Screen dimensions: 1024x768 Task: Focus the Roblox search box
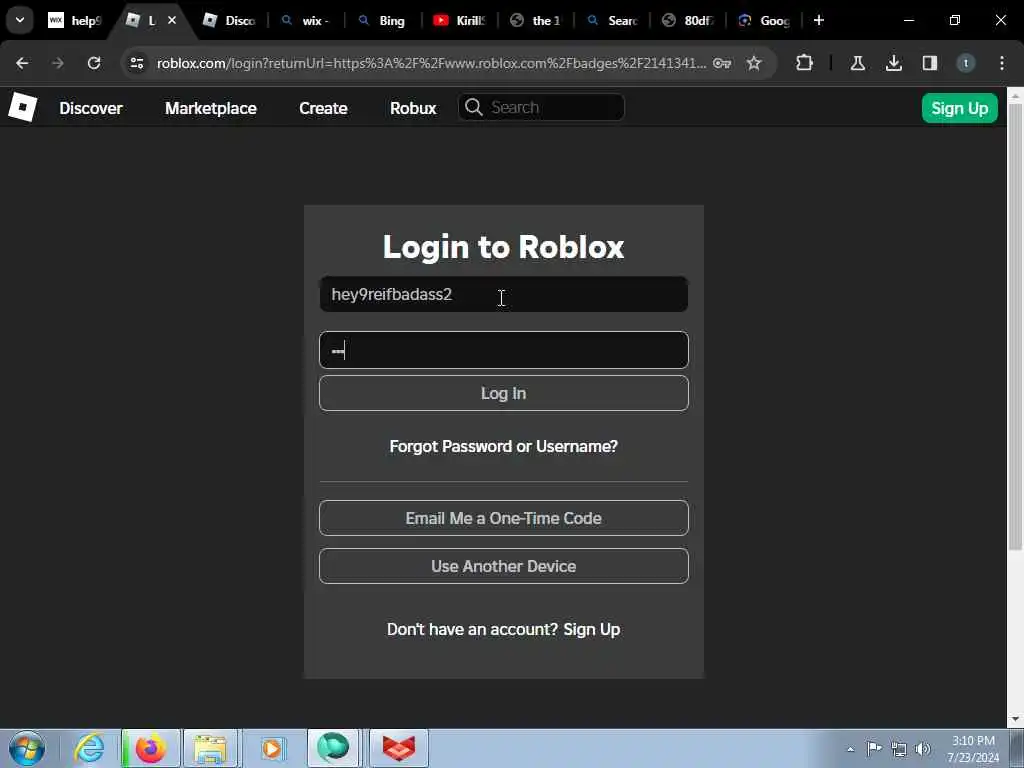(x=541, y=107)
